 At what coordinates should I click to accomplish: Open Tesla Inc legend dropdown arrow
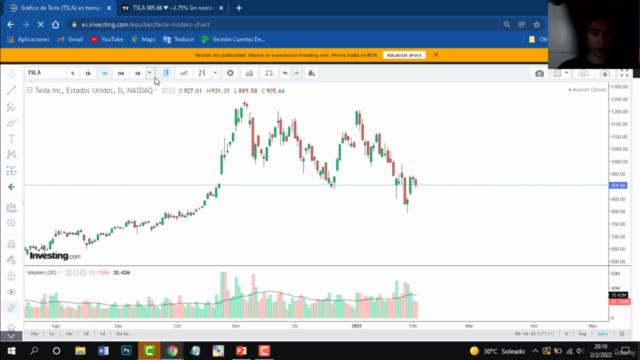point(156,91)
